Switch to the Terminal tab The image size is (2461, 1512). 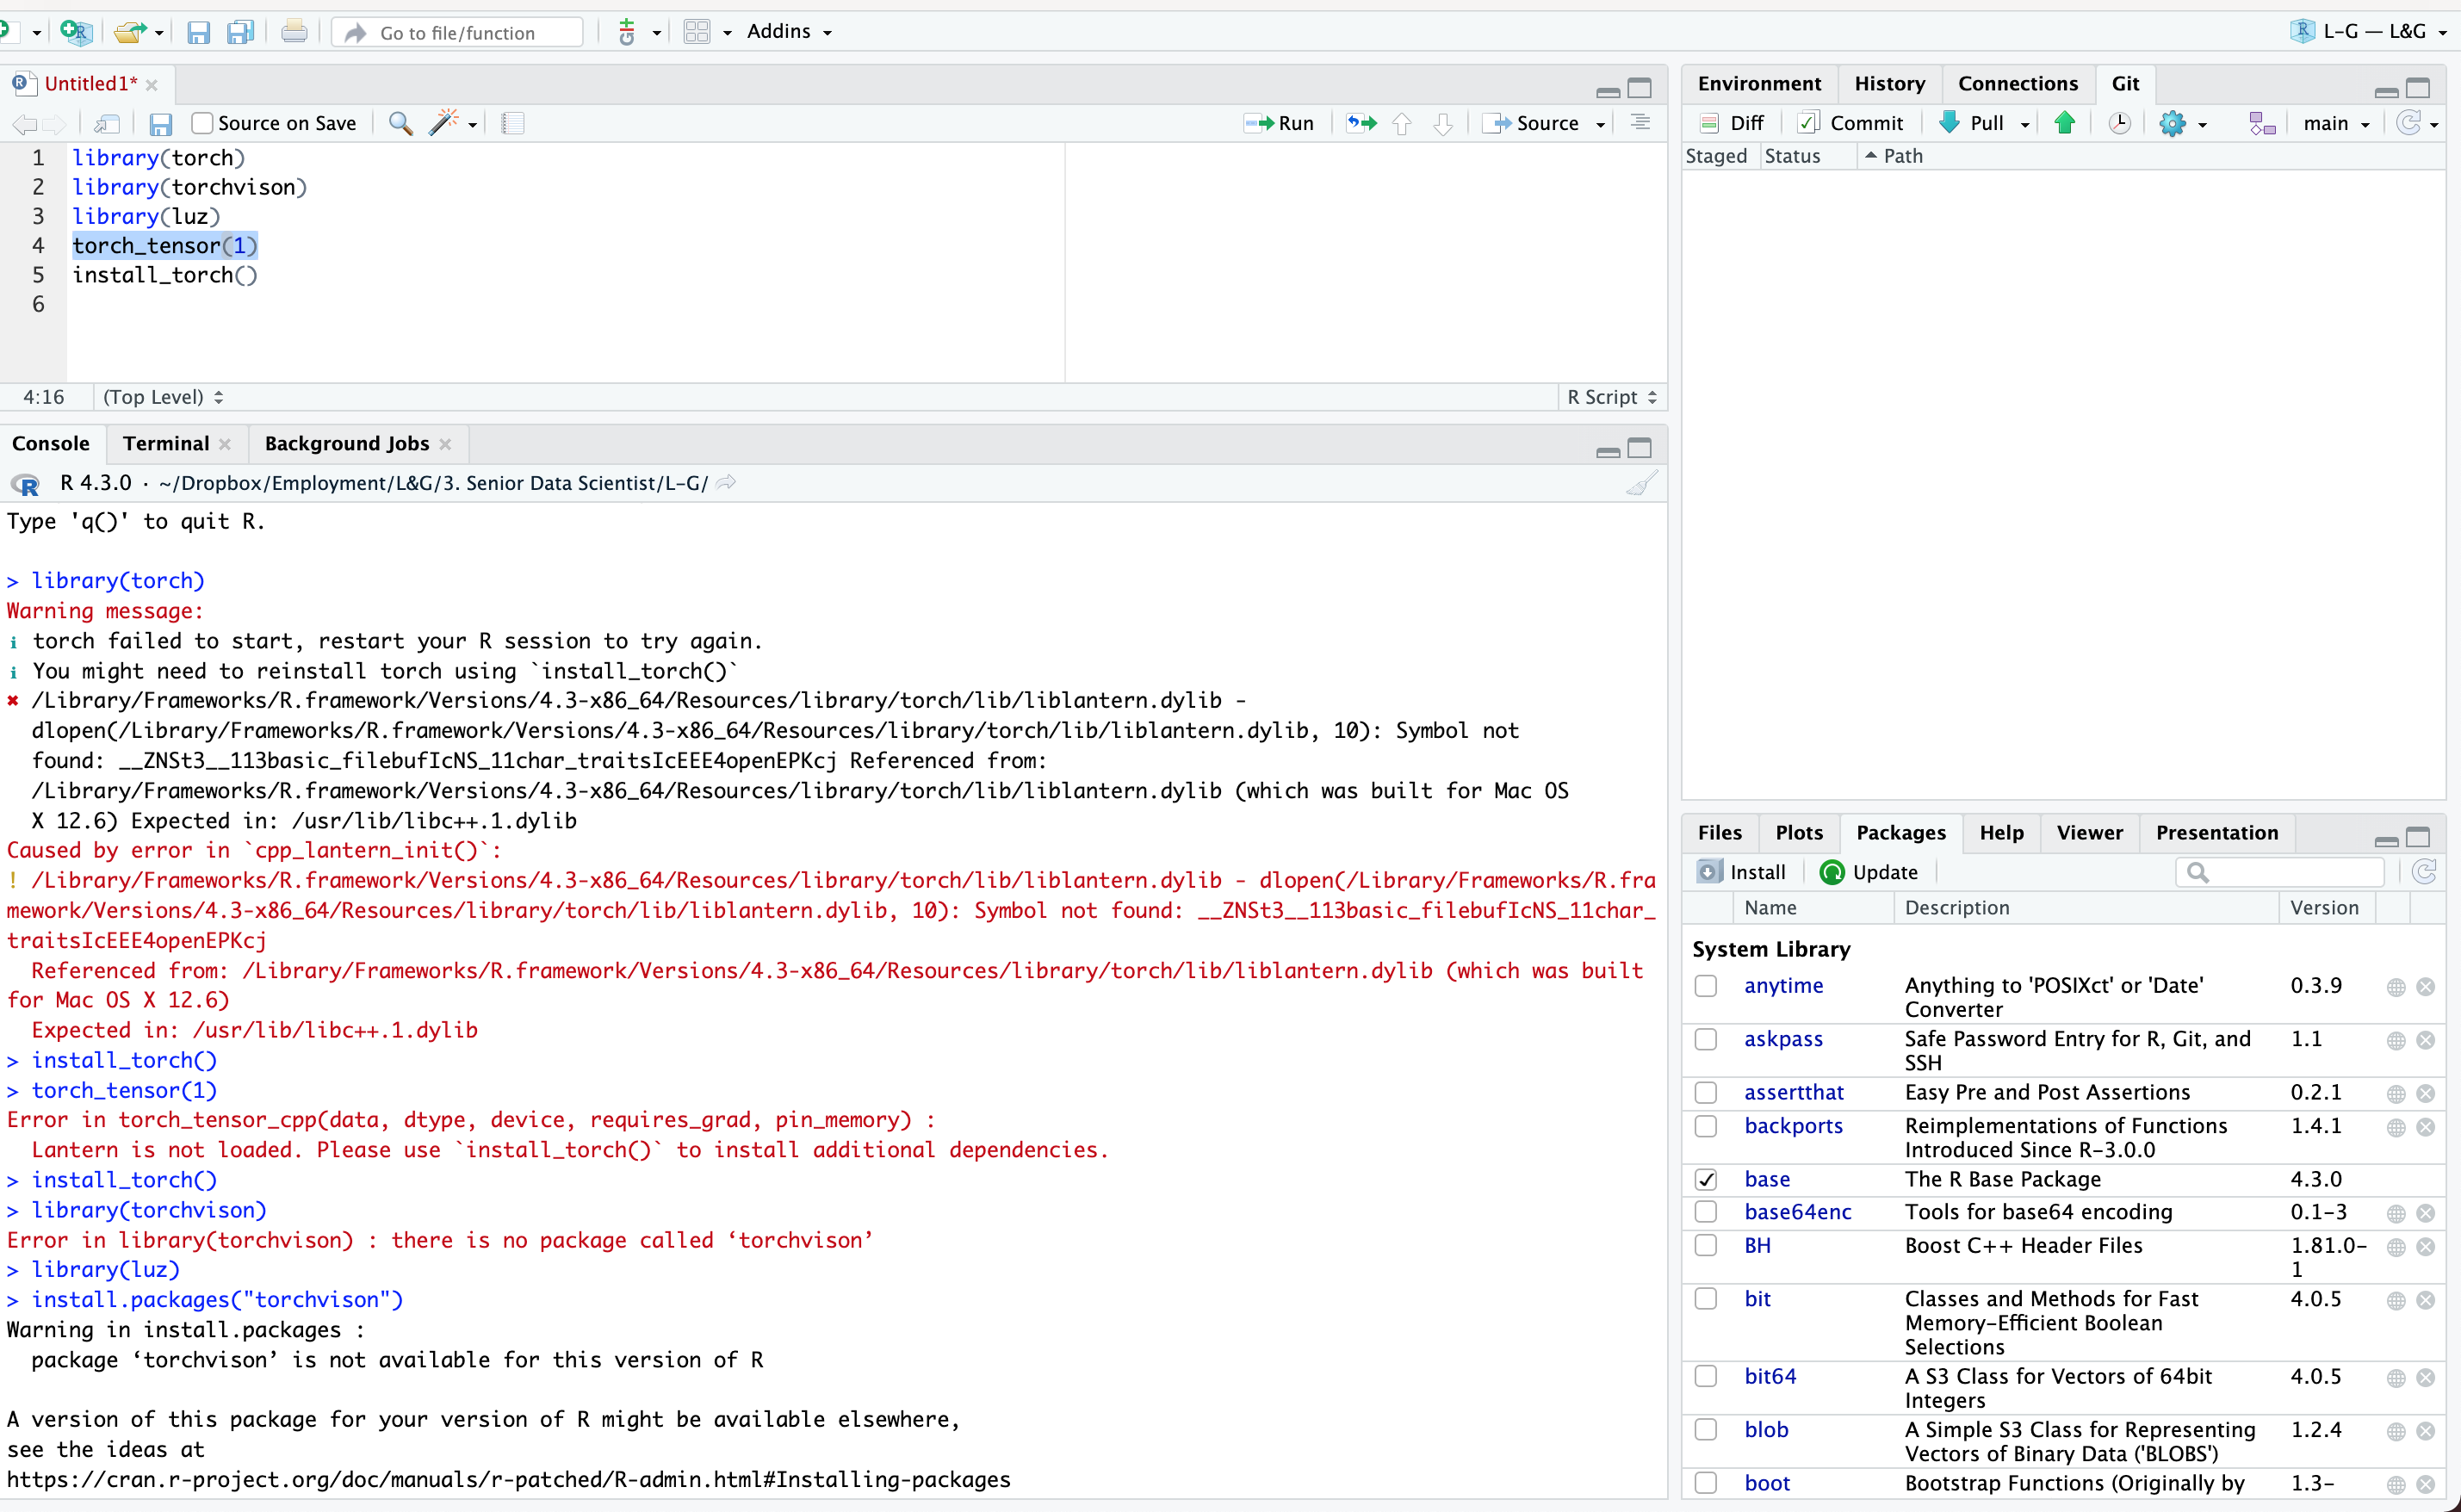pos(166,444)
